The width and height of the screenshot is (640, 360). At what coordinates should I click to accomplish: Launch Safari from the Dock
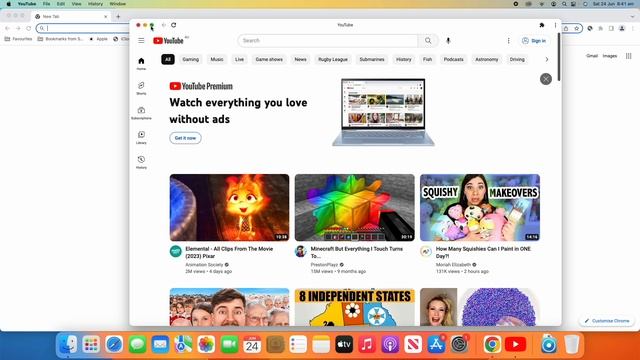114,344
